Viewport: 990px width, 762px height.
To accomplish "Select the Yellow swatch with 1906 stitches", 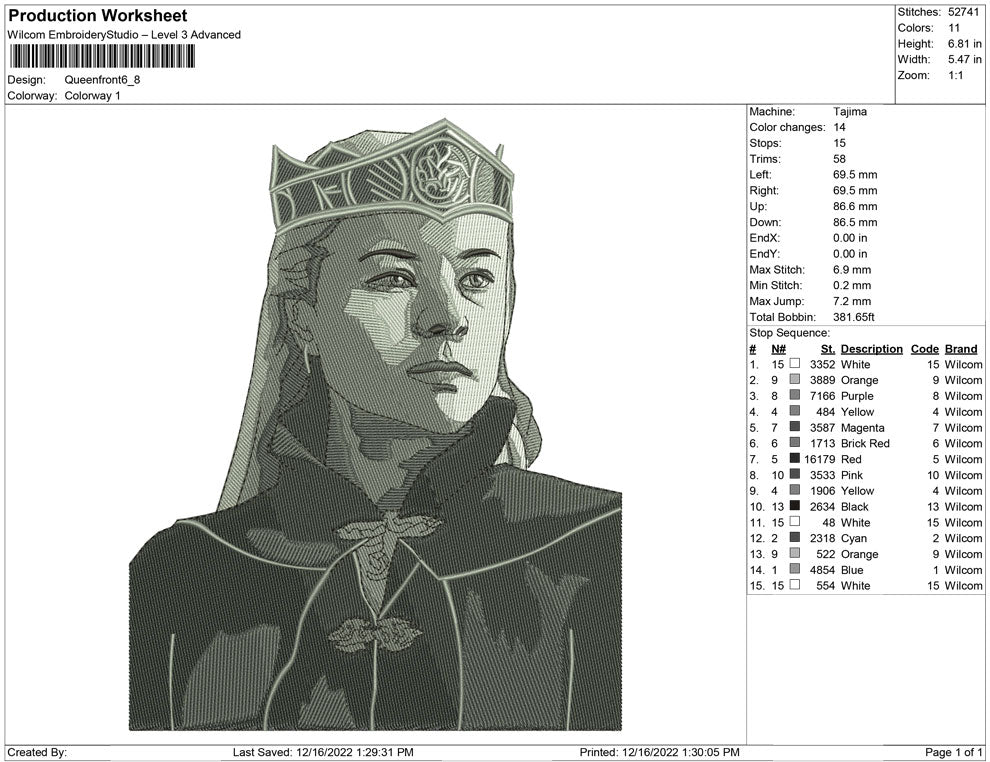I will tap(795, 490).
